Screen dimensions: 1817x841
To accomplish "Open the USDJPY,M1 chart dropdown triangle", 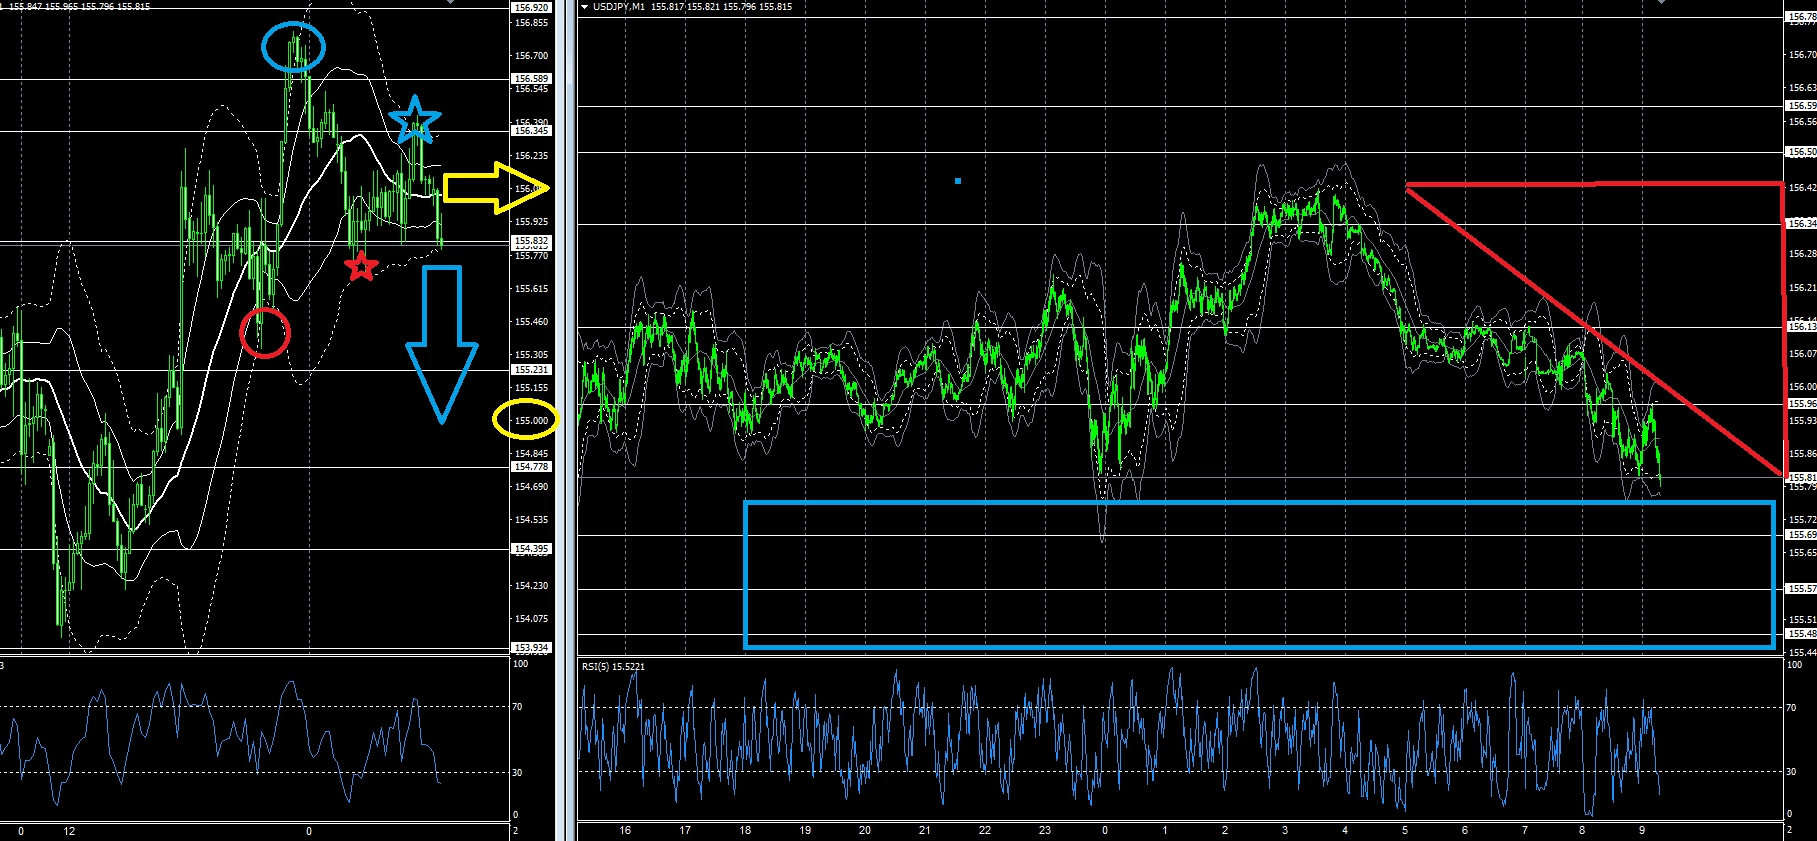I will point(585,7).
